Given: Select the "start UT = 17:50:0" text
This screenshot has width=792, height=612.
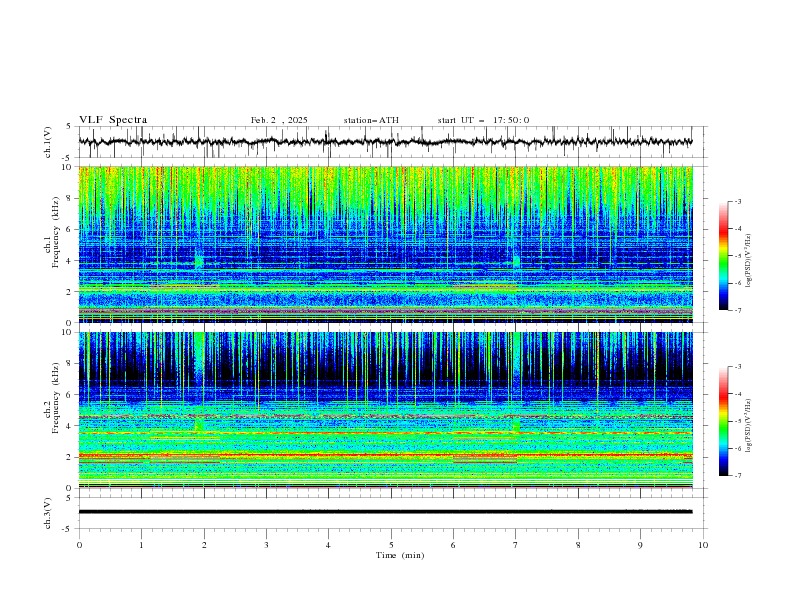Looking at the screenshot, I should tap(483, 120).
